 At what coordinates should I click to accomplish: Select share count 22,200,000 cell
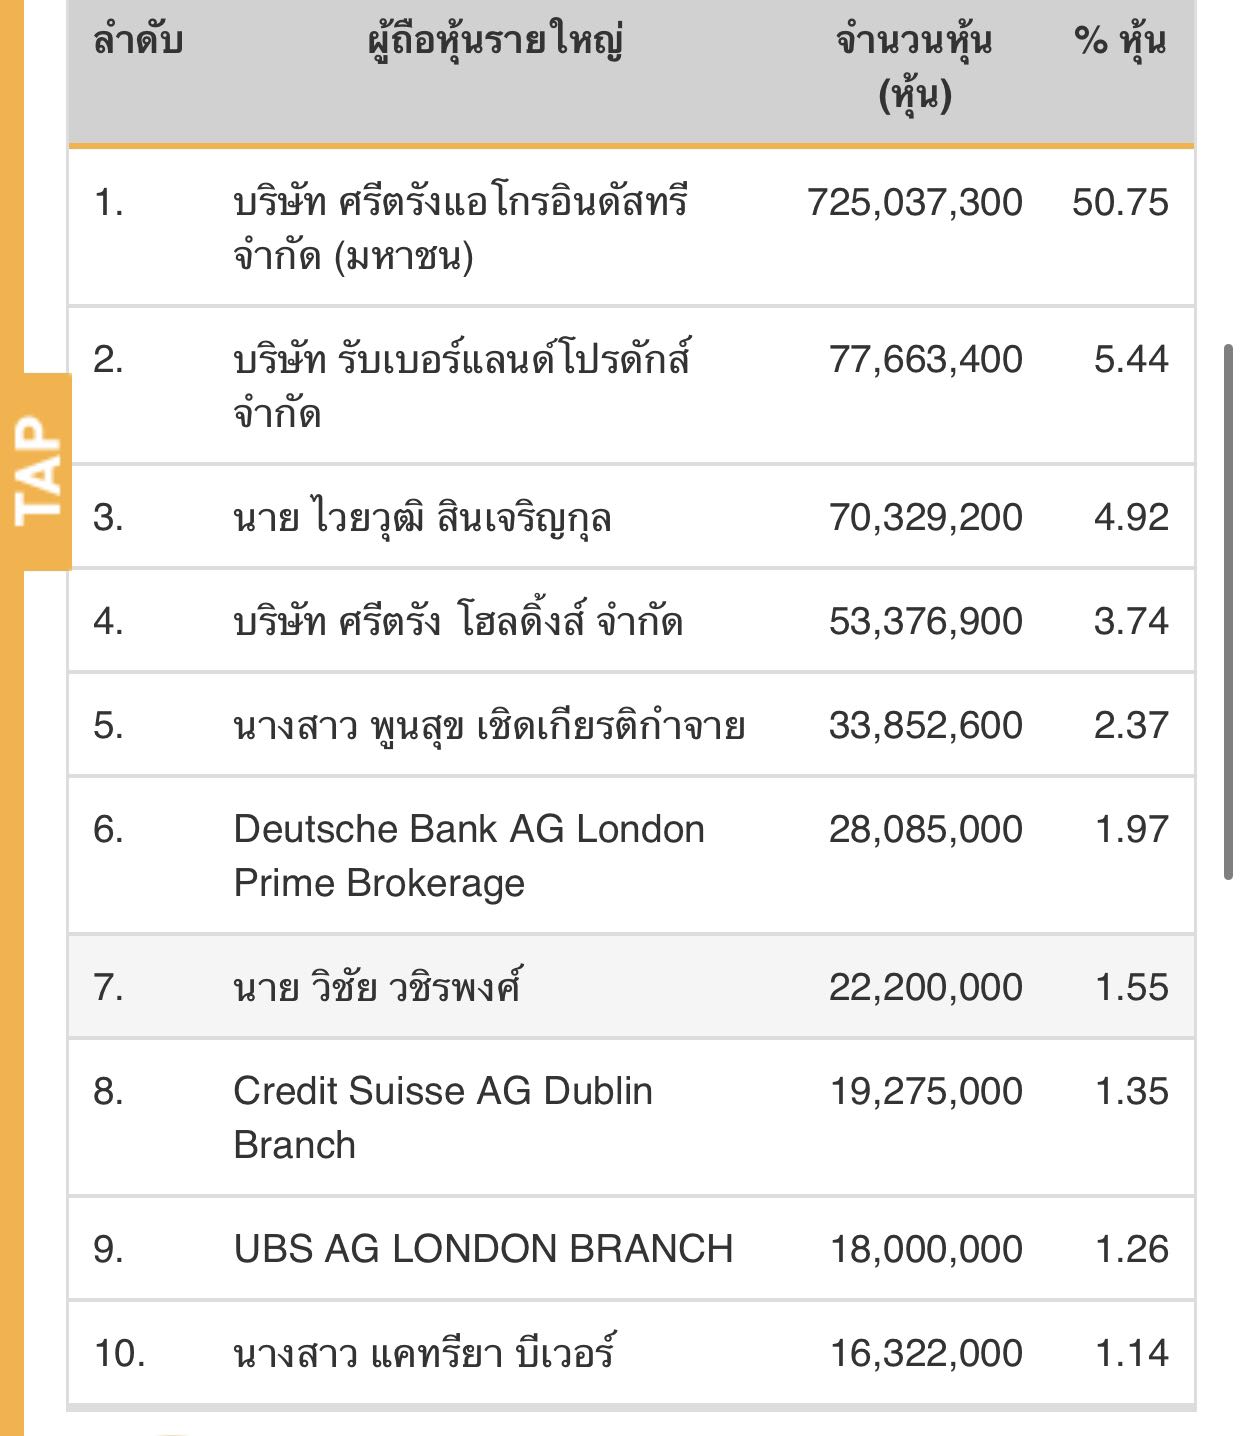(x=926, y=988)
